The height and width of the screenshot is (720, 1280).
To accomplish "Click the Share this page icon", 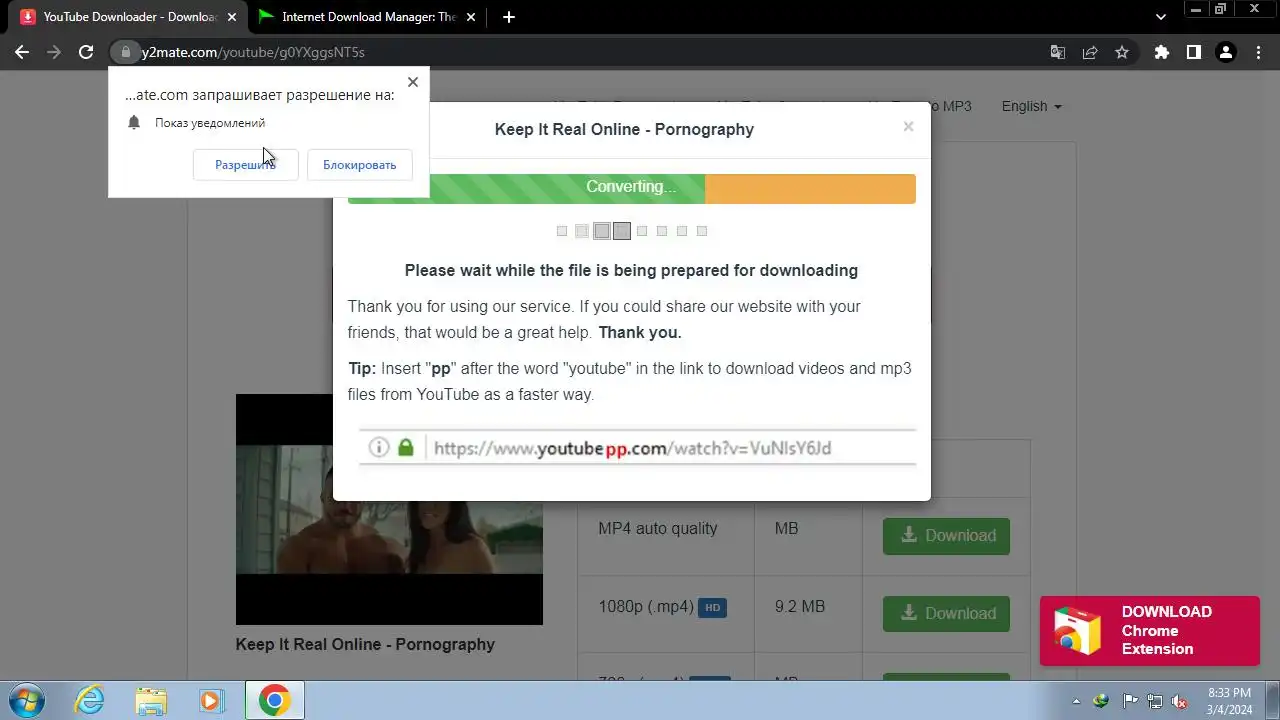I will tap(1090, 52).
